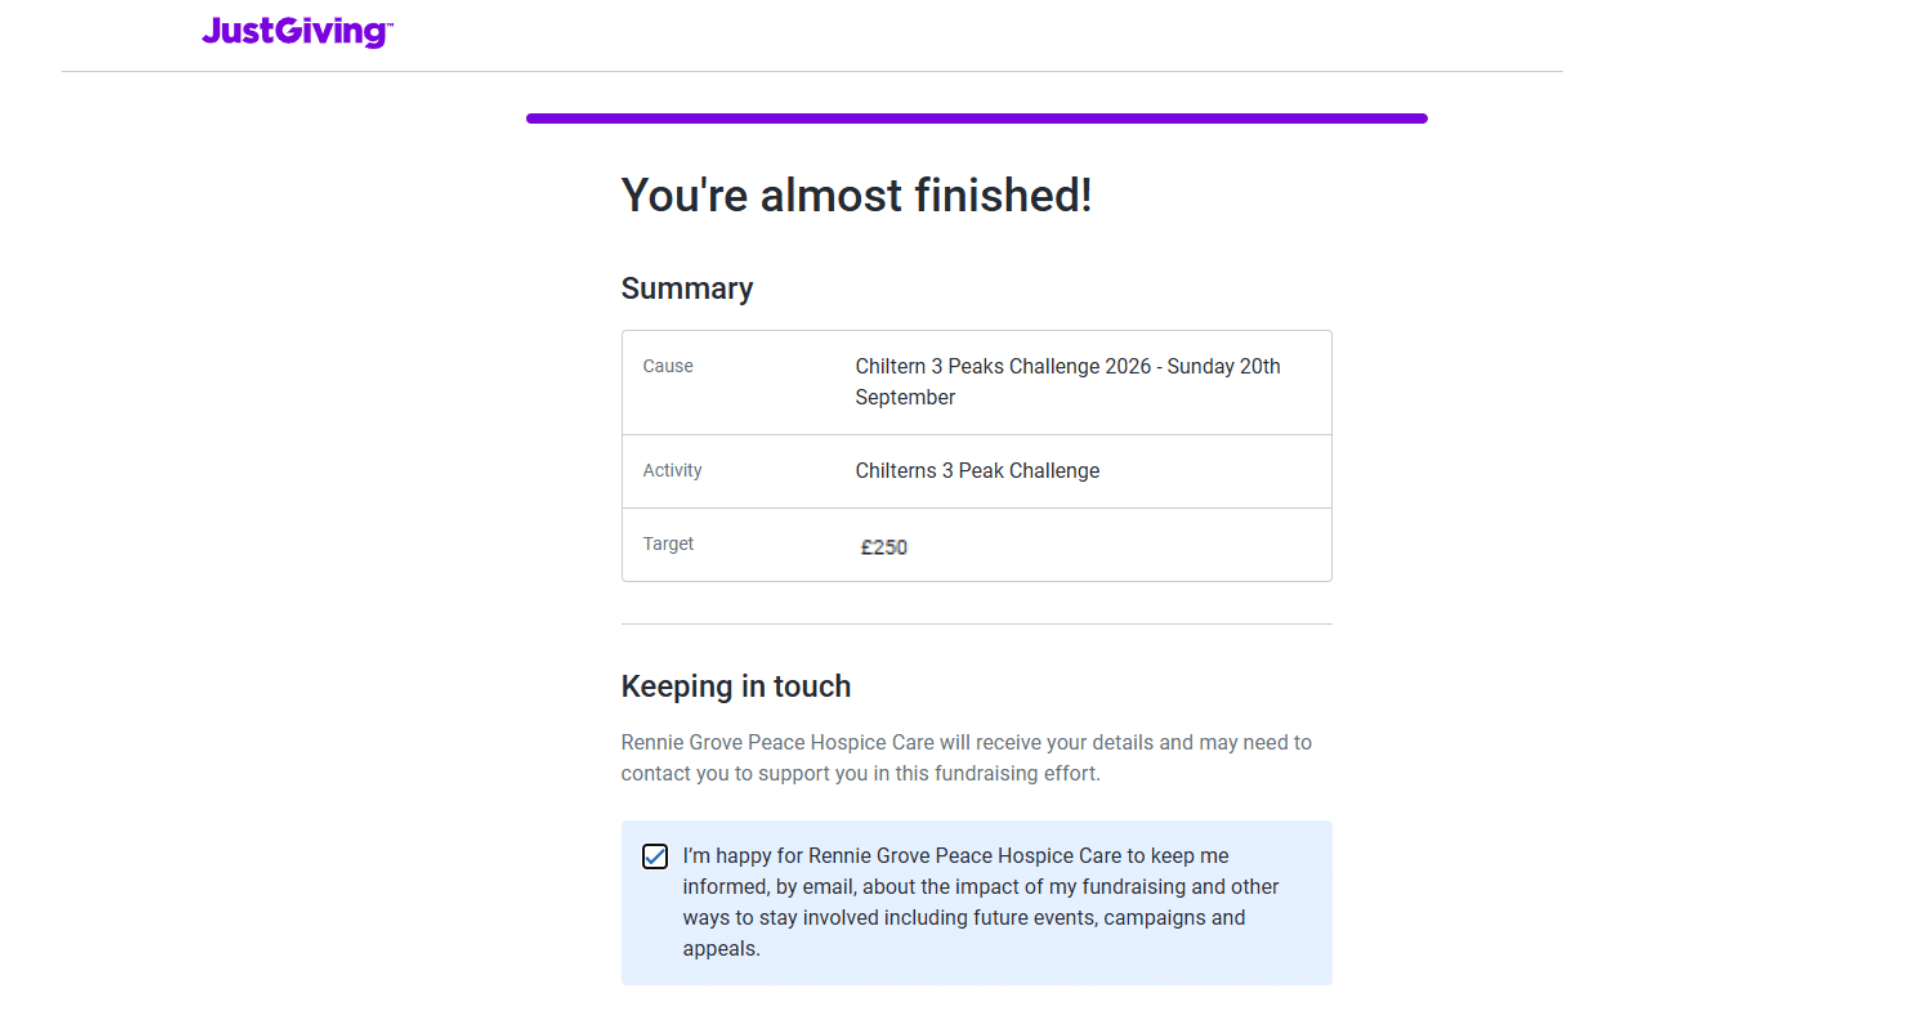Screen dimensions: 1920x1010
Task: Click the Keeping in touch heading
Action: click(x=735, y=686)
